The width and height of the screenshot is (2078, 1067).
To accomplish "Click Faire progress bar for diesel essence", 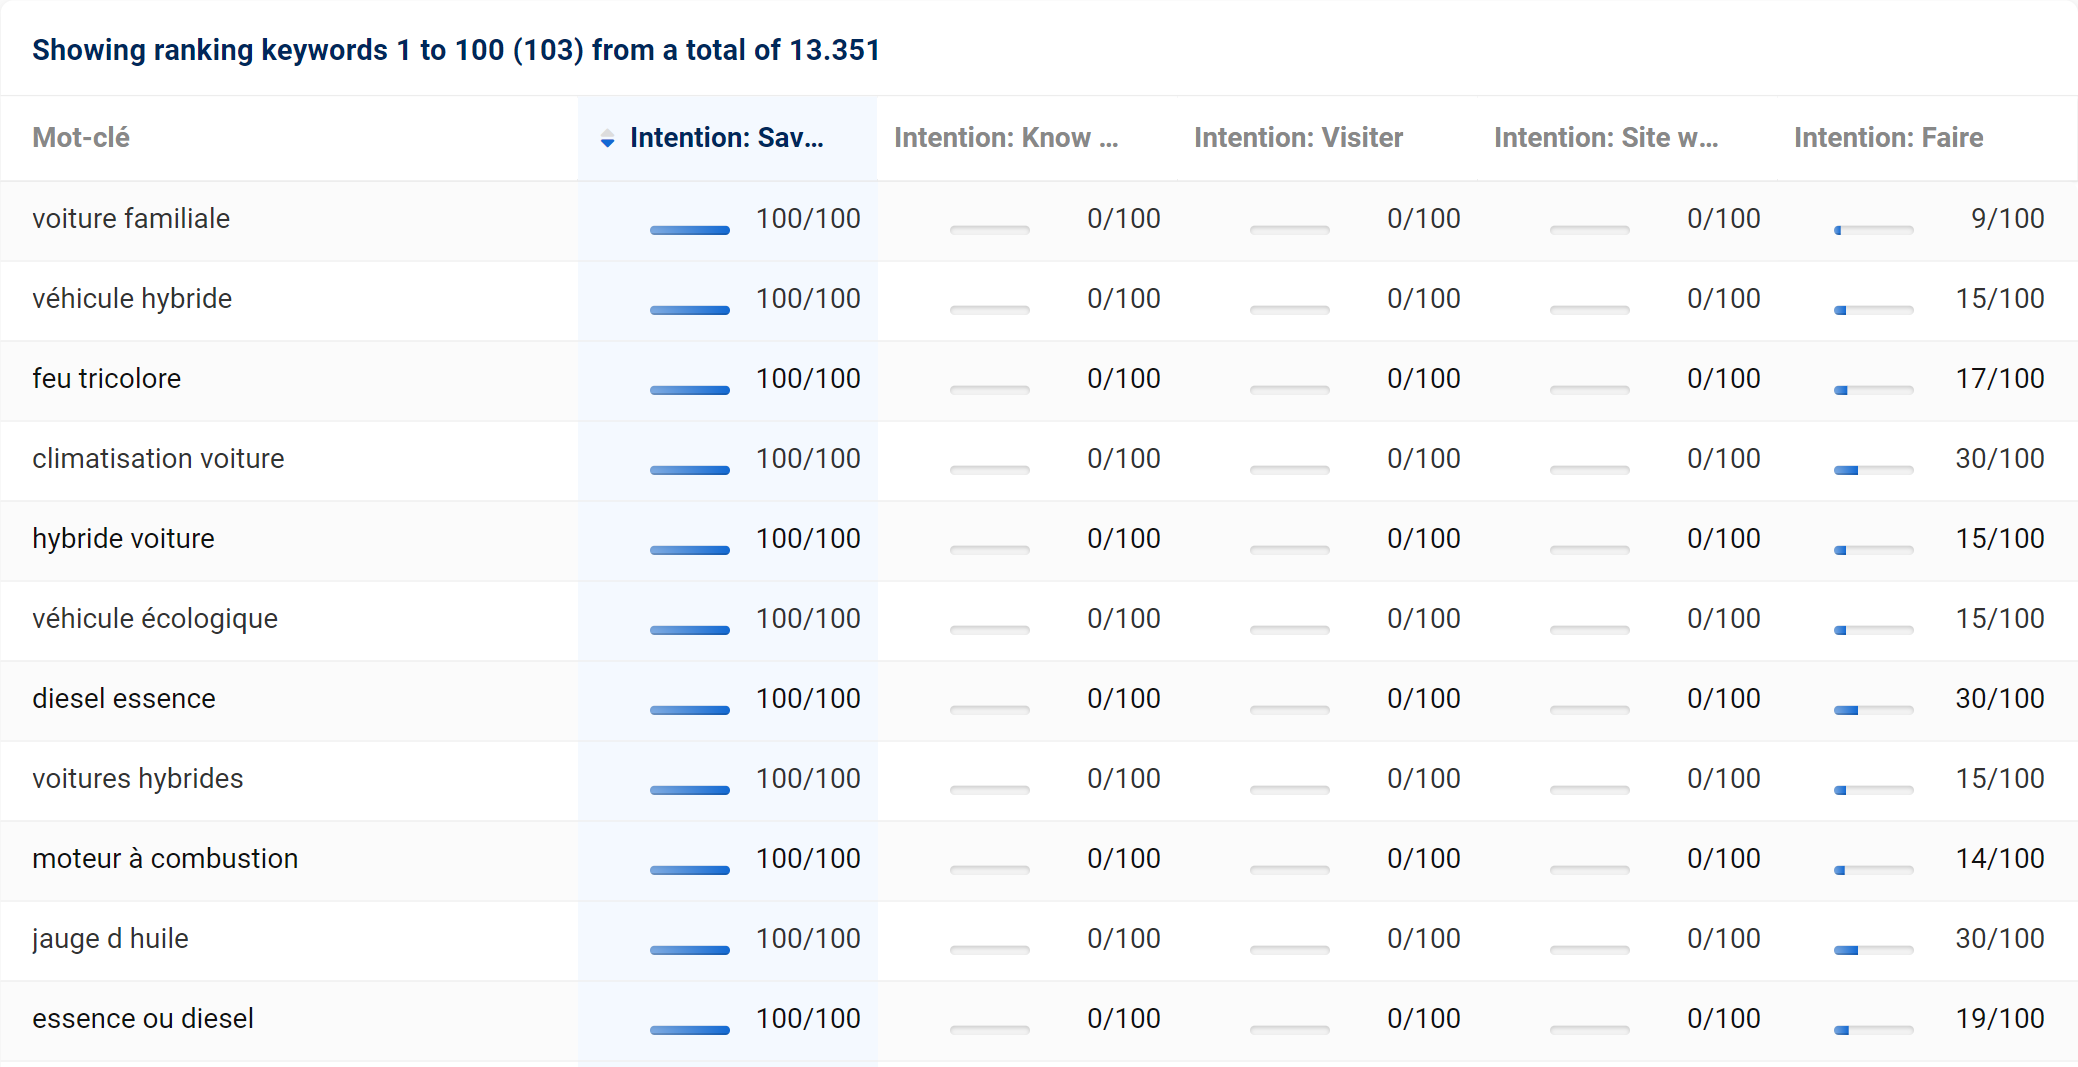I will (x=1874, y=710).
